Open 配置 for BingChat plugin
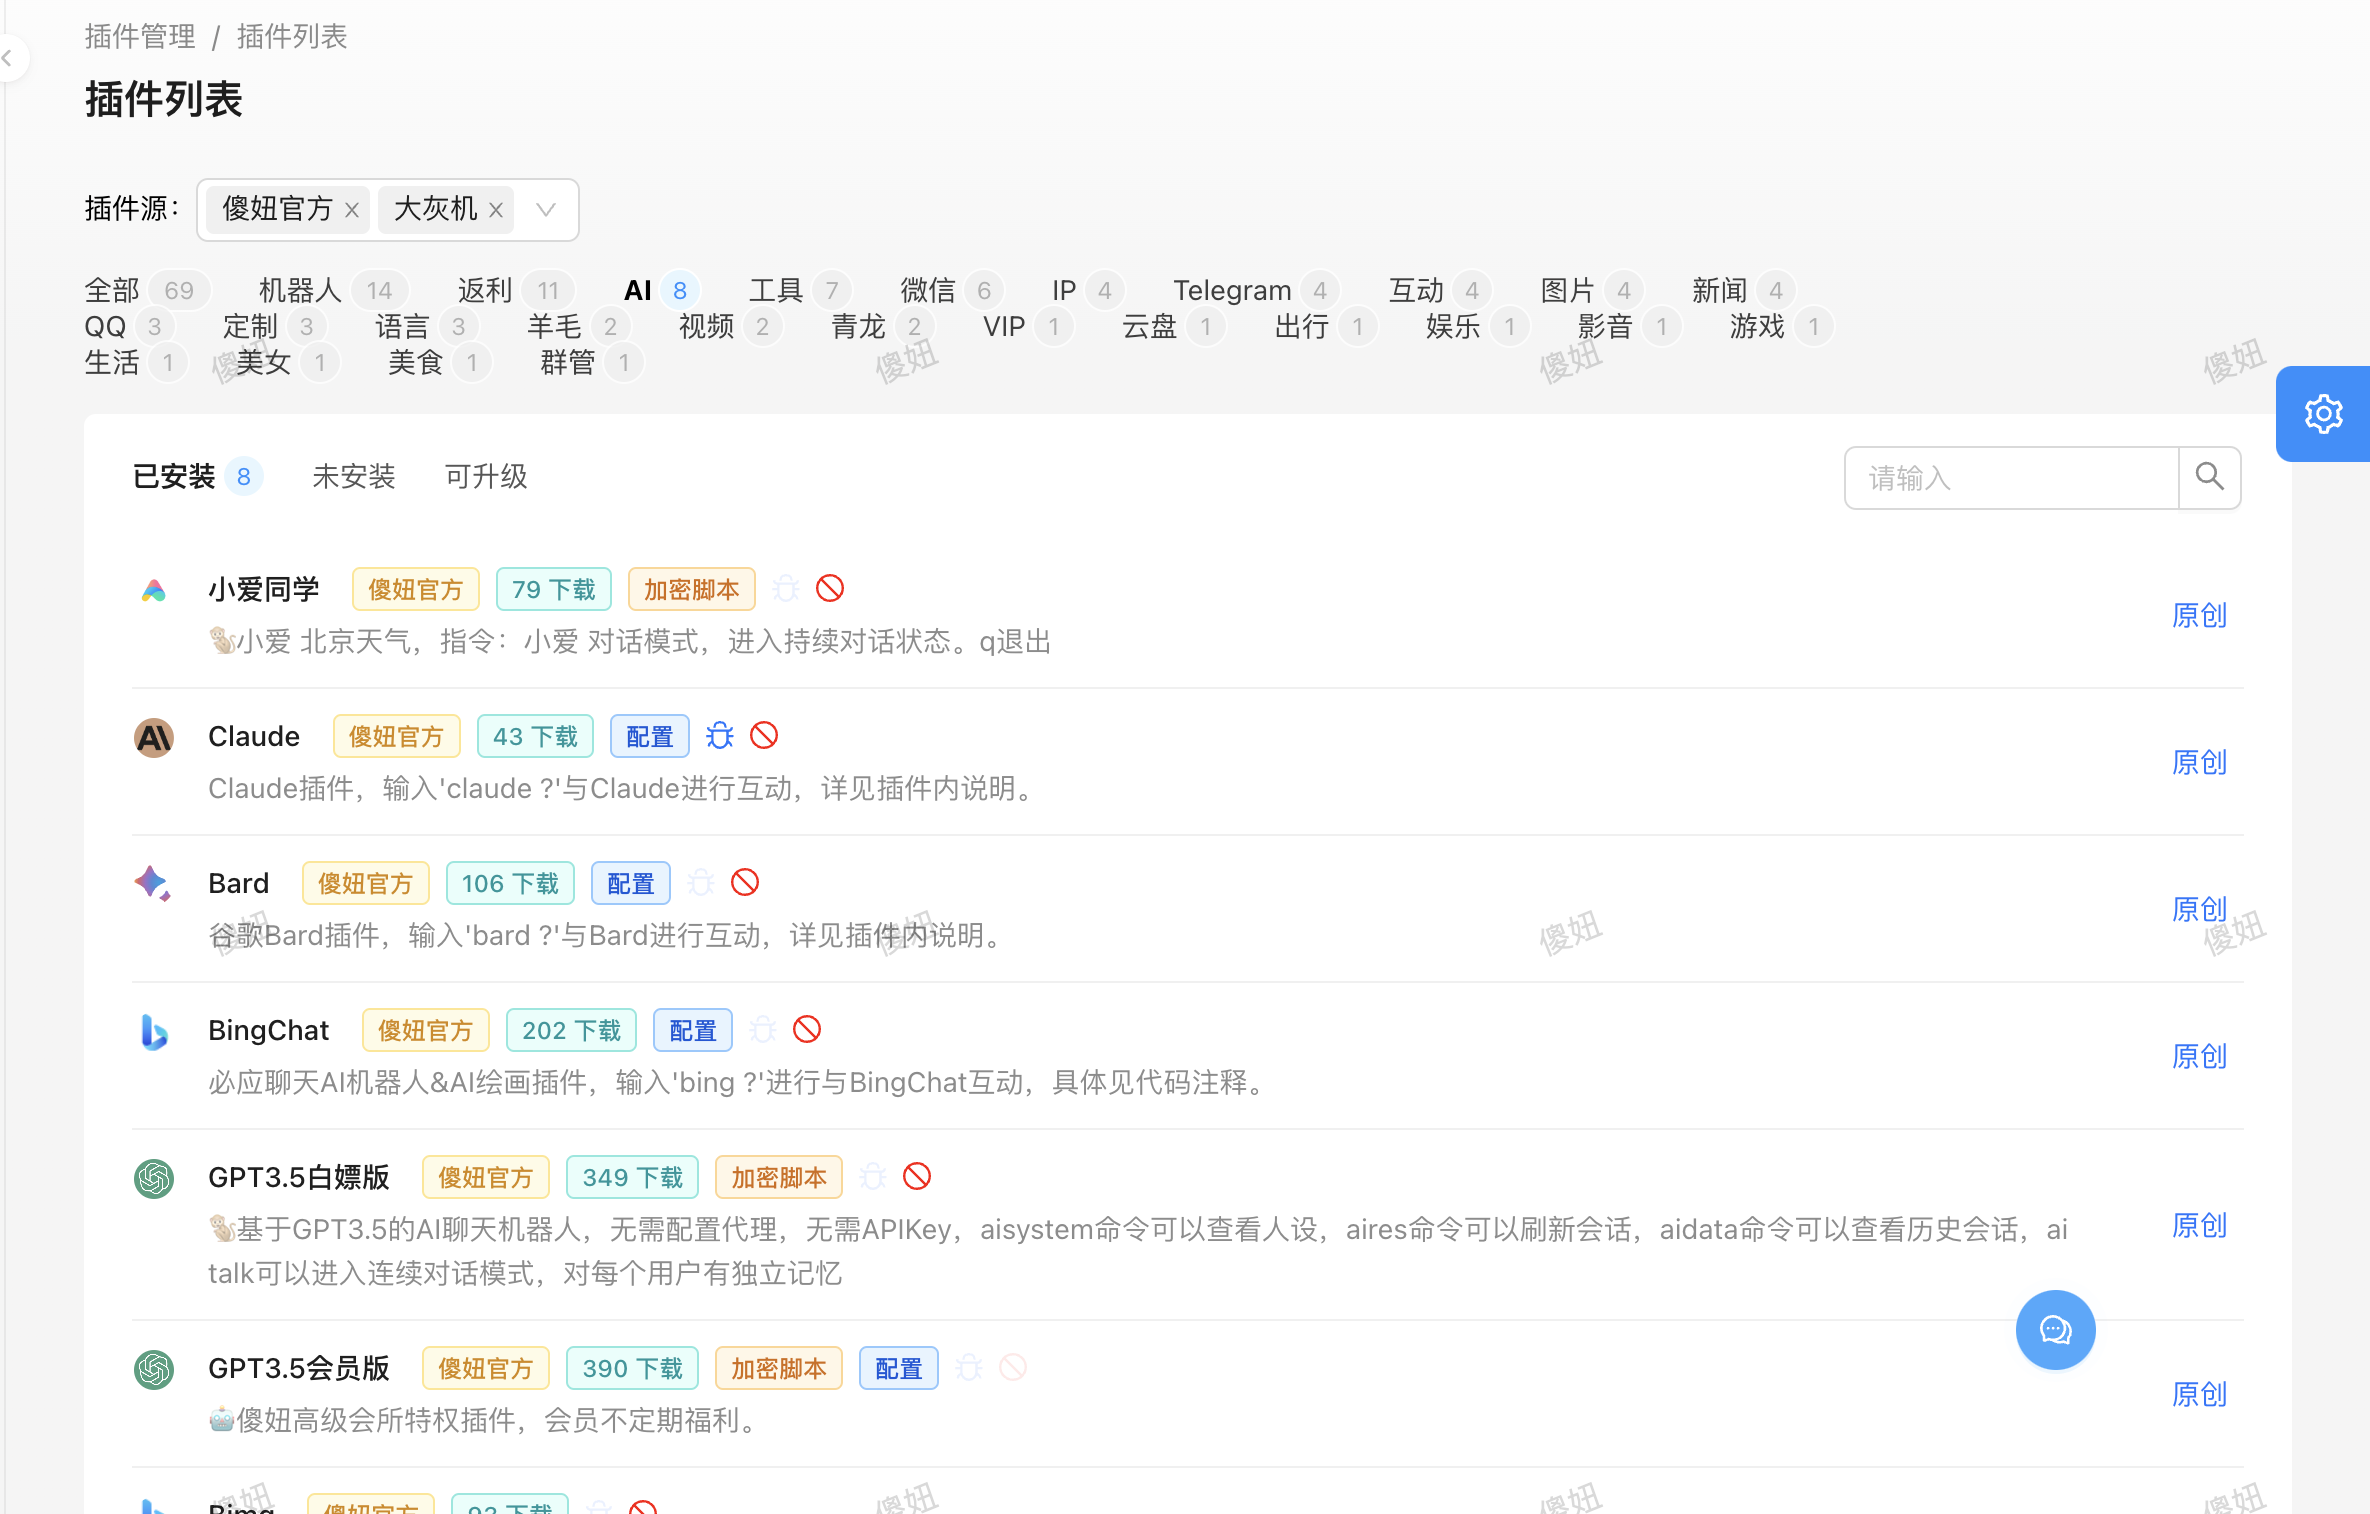 point(693,1031)
